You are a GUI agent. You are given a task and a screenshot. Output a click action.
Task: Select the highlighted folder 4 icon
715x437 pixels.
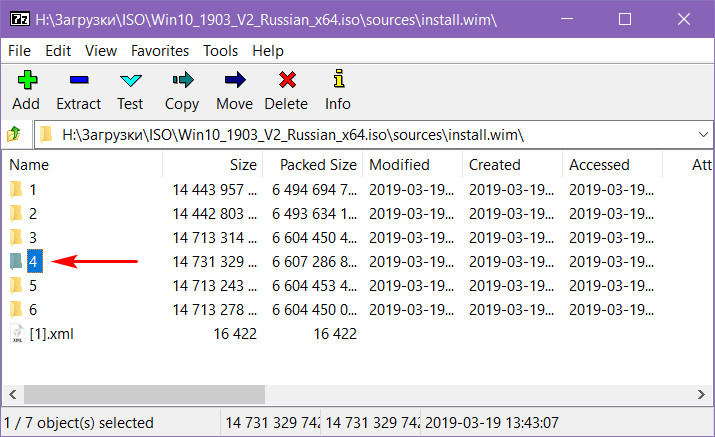pyautogui.click(x=16, y=261)
